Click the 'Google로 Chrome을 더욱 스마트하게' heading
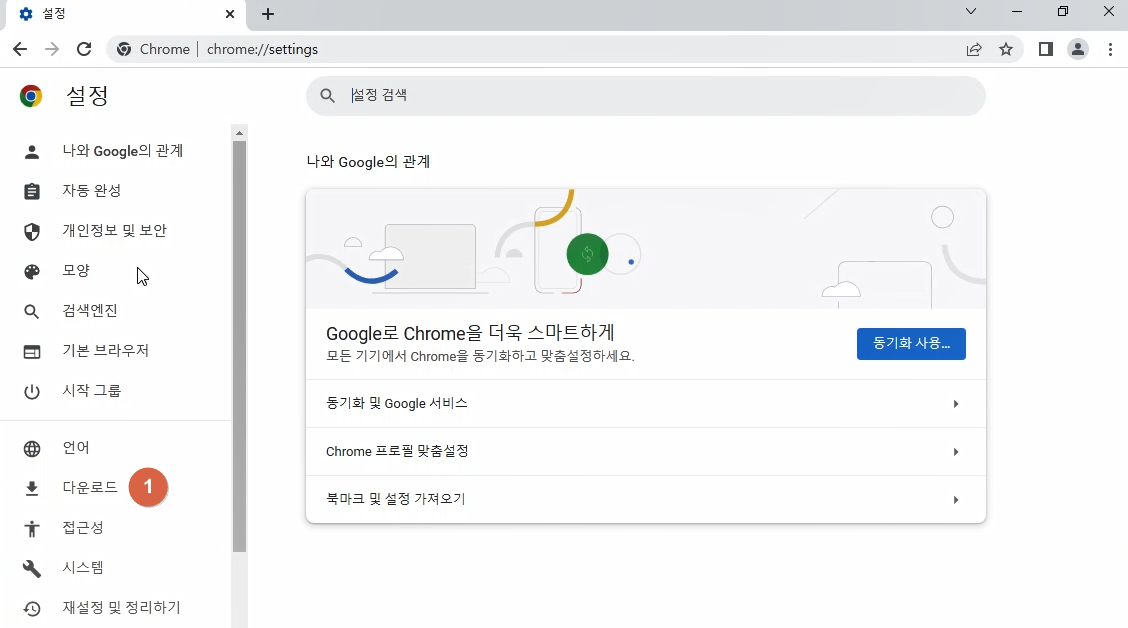 (x=470, y=333)
